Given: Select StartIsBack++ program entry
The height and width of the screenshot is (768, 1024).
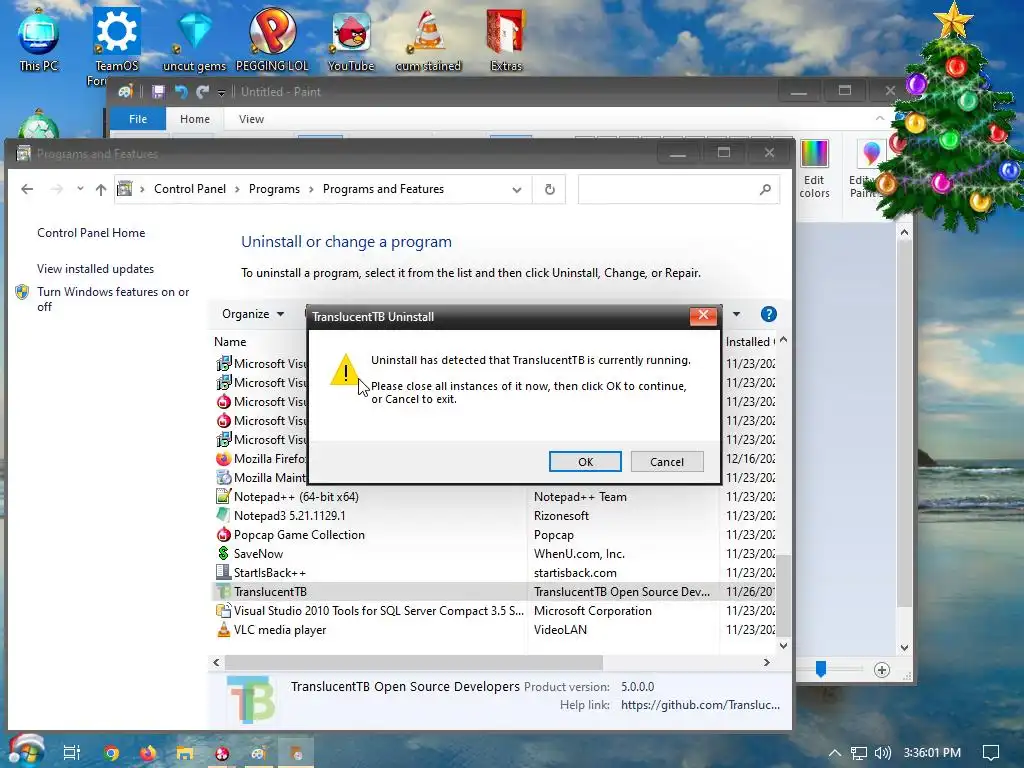Looking at the screenshot, I should (495, 573).
